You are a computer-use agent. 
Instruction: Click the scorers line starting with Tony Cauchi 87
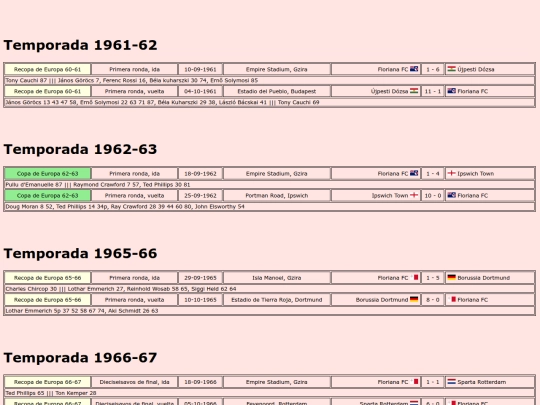point(269,80)
